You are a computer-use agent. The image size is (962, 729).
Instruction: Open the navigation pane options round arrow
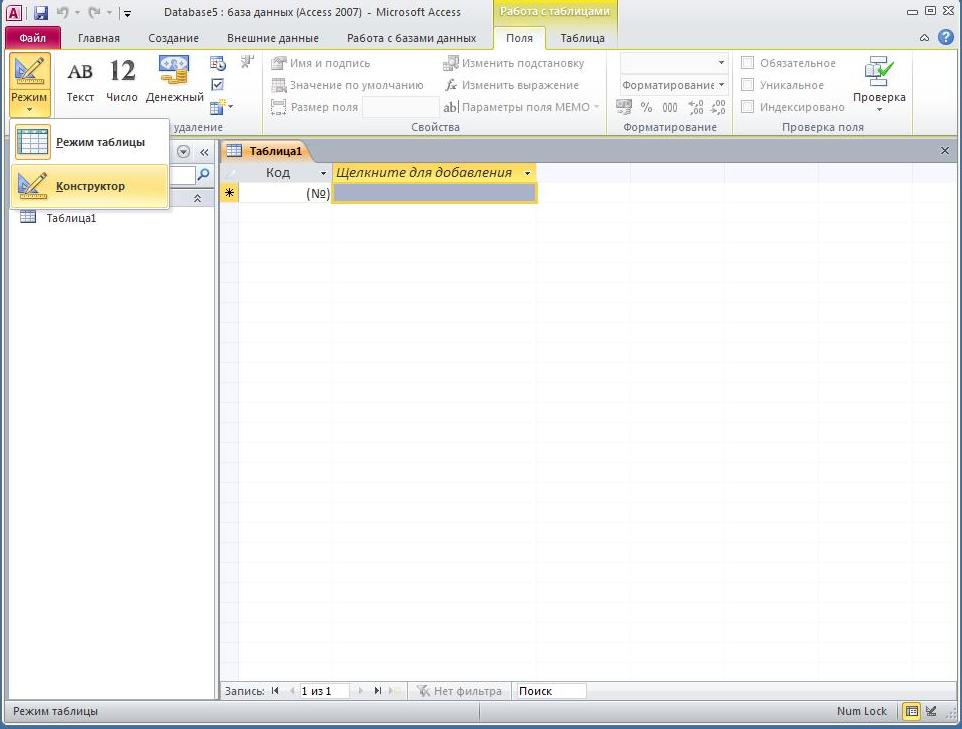point(183,152)
